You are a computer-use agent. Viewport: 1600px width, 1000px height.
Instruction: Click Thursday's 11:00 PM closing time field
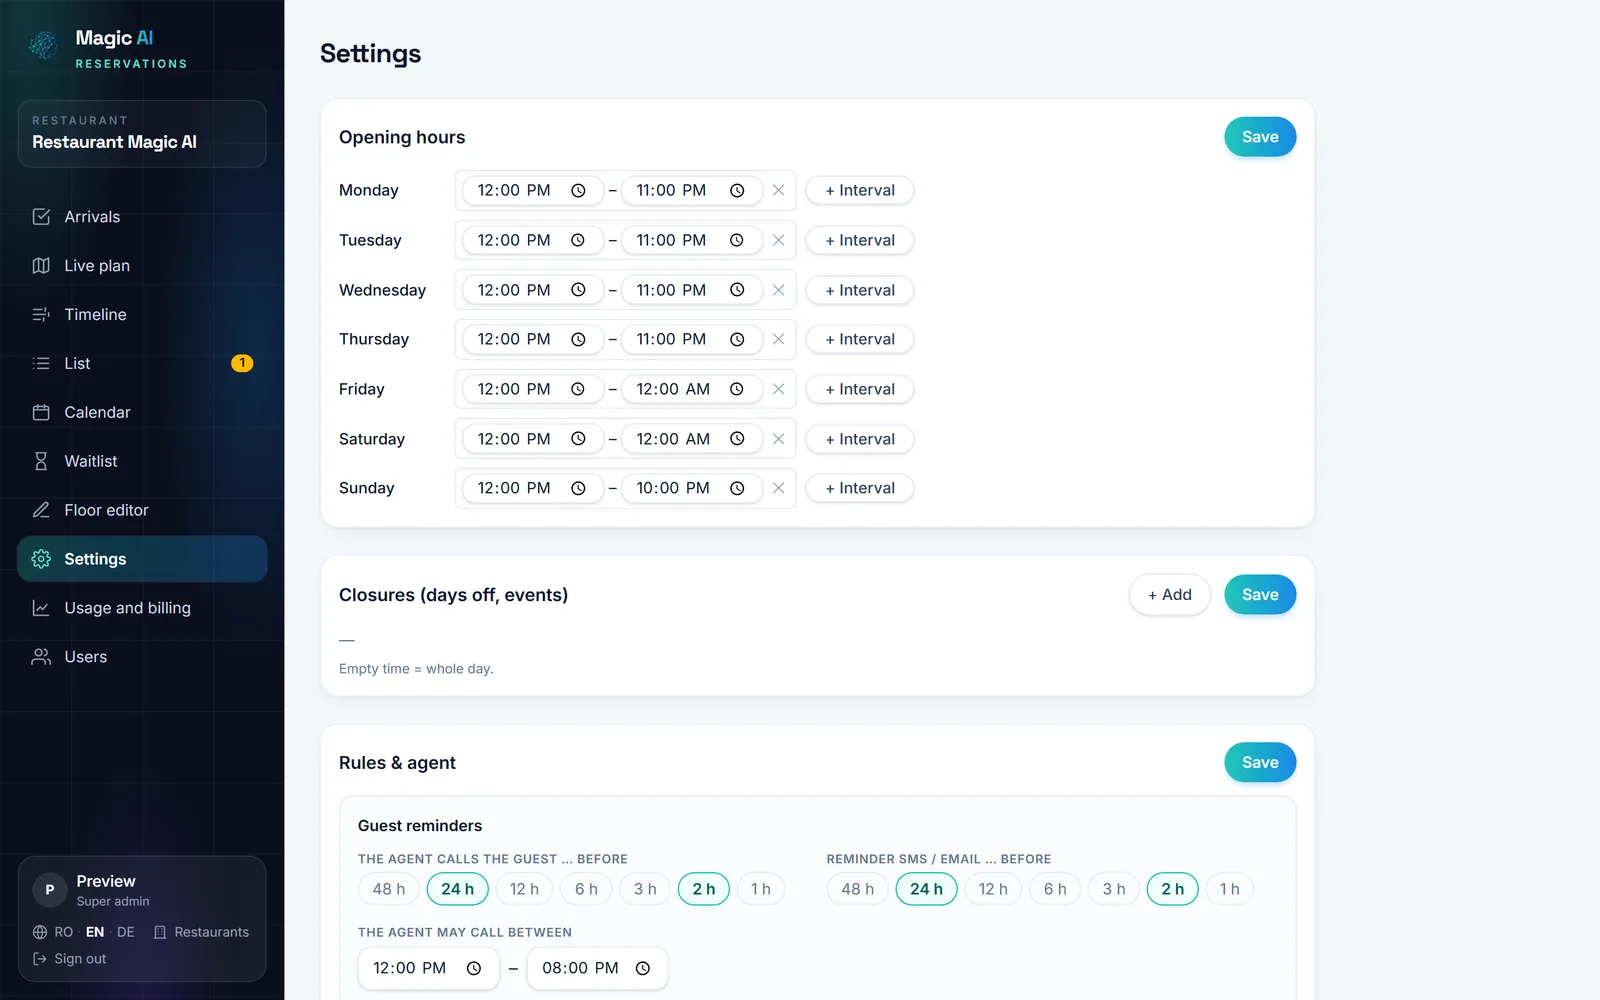tap(692, 339)
